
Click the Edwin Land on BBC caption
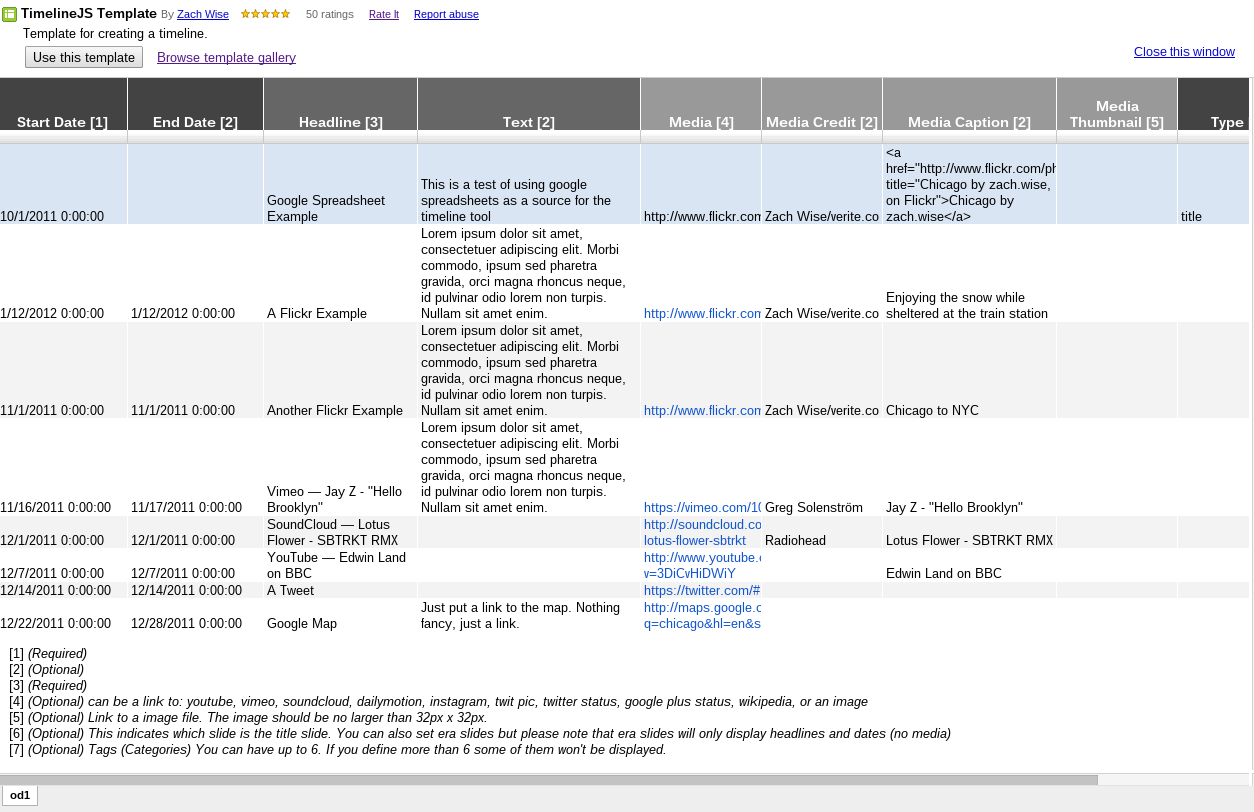pos(969,565)
